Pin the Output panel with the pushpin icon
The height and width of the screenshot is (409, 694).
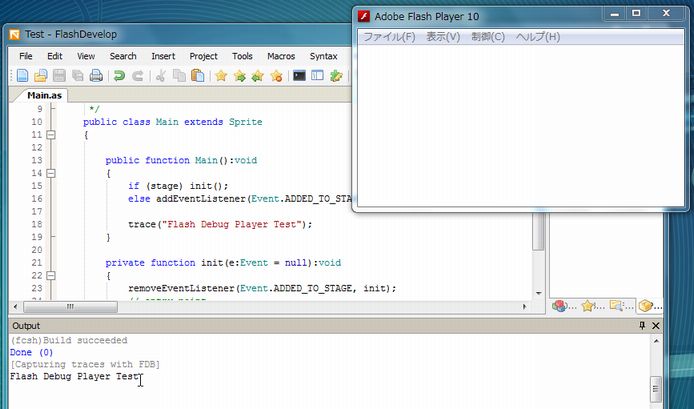pos(642,326)
